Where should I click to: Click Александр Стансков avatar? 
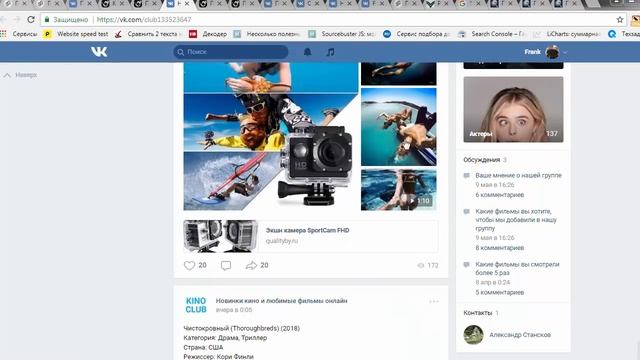pyautogui.click(x=473, y=335)
